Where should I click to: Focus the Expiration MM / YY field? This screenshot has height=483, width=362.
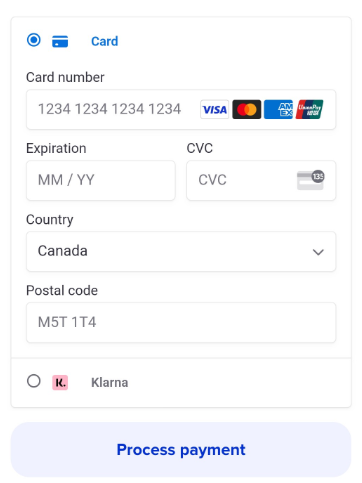(x=101, y=180)
